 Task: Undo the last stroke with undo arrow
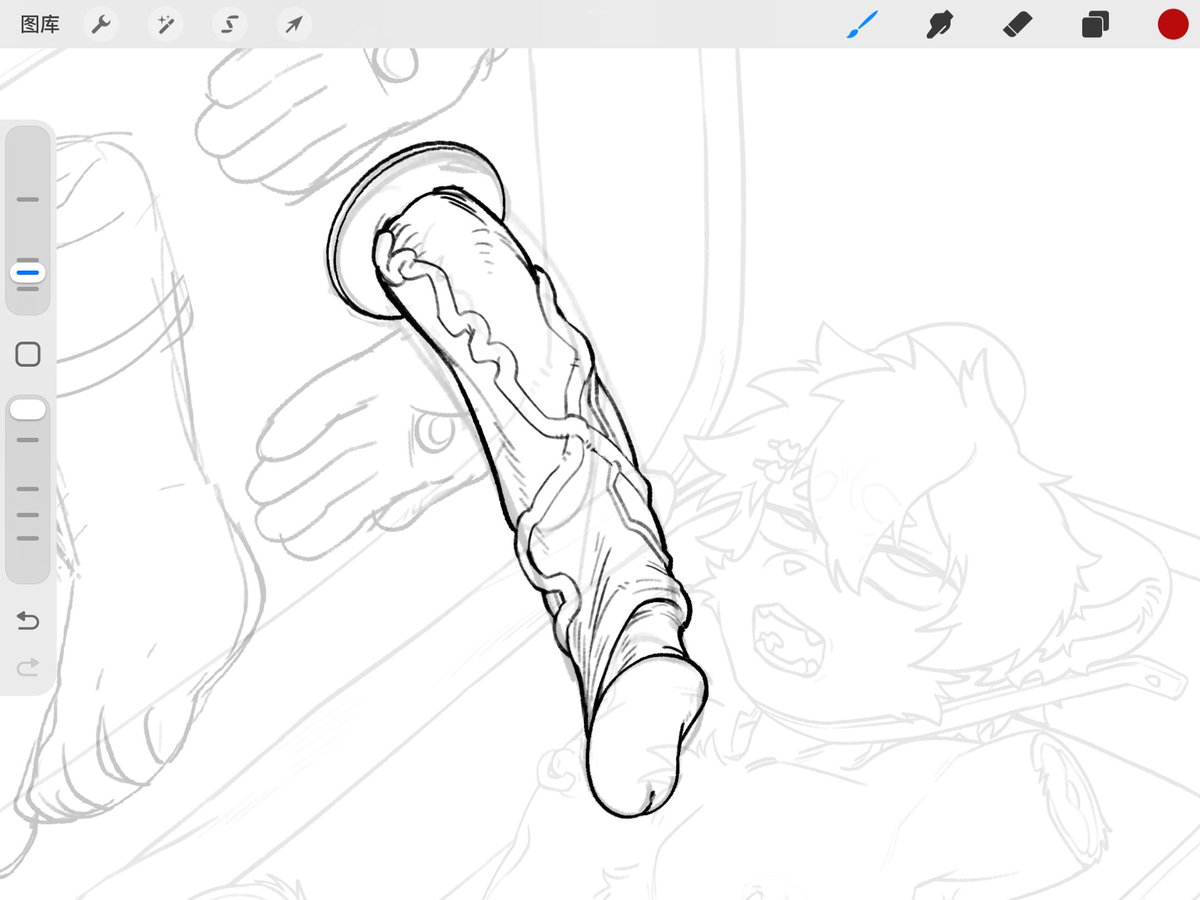(28, 621)
